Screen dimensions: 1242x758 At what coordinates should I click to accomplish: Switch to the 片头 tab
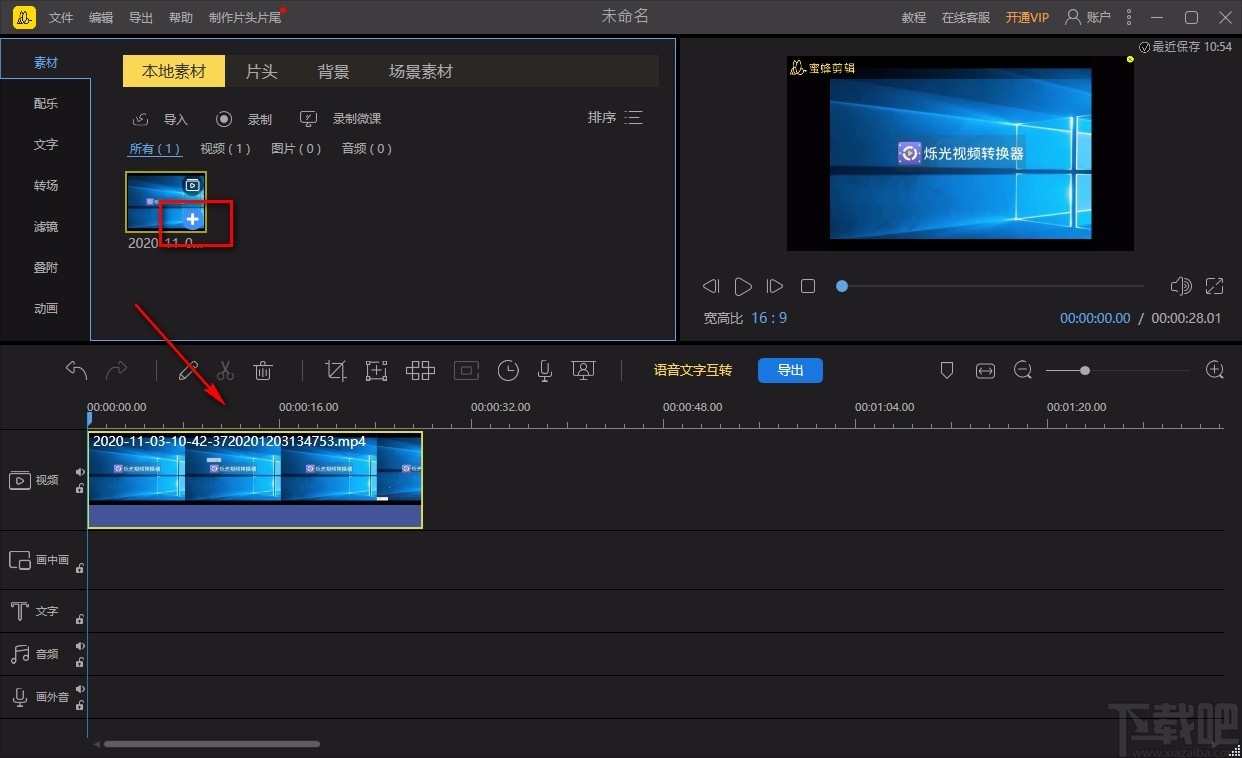(x=261, y=72)
